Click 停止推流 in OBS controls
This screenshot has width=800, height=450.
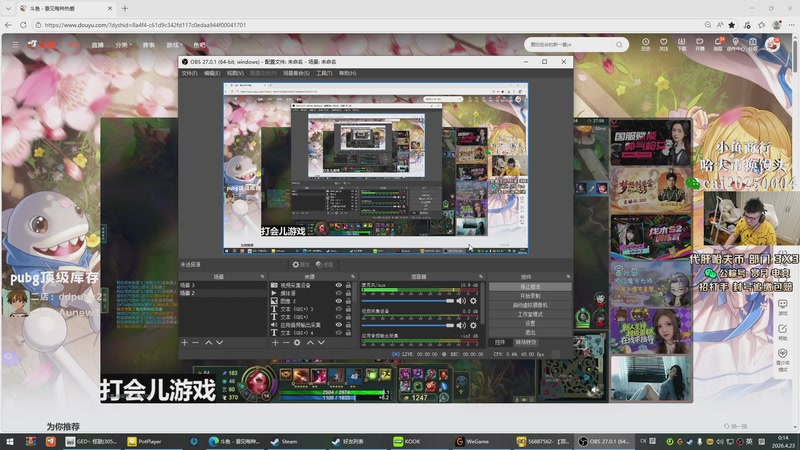(x=530, y=287)
